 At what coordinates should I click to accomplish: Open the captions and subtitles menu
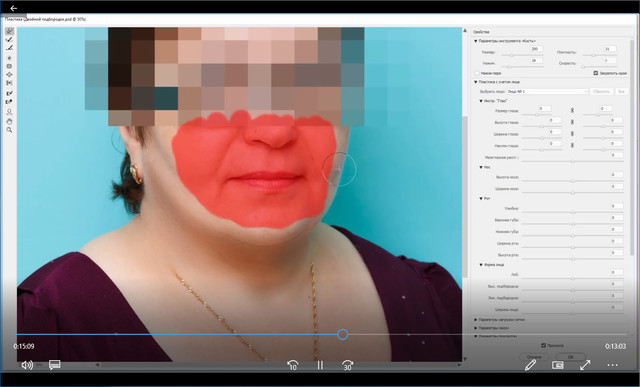point(55,365)
